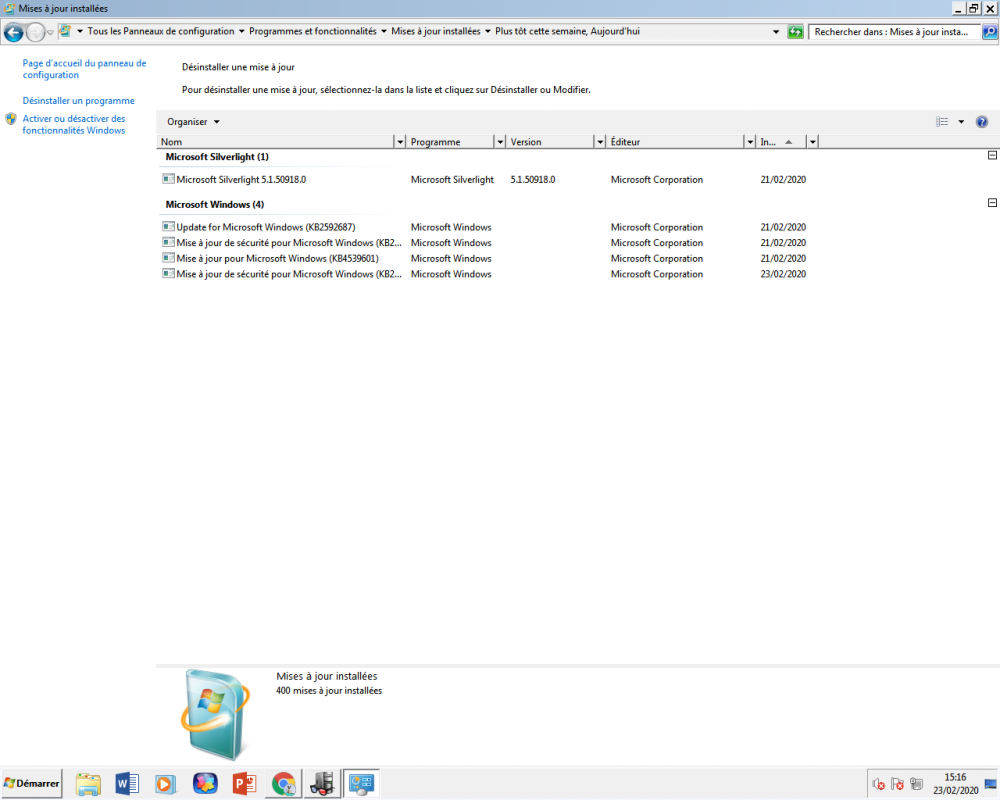Viewport: 1000px width, 800px height.
Task: Select 'Update for Microsoft Windows (KB2592687)'
Action: (x=266, y=227)
